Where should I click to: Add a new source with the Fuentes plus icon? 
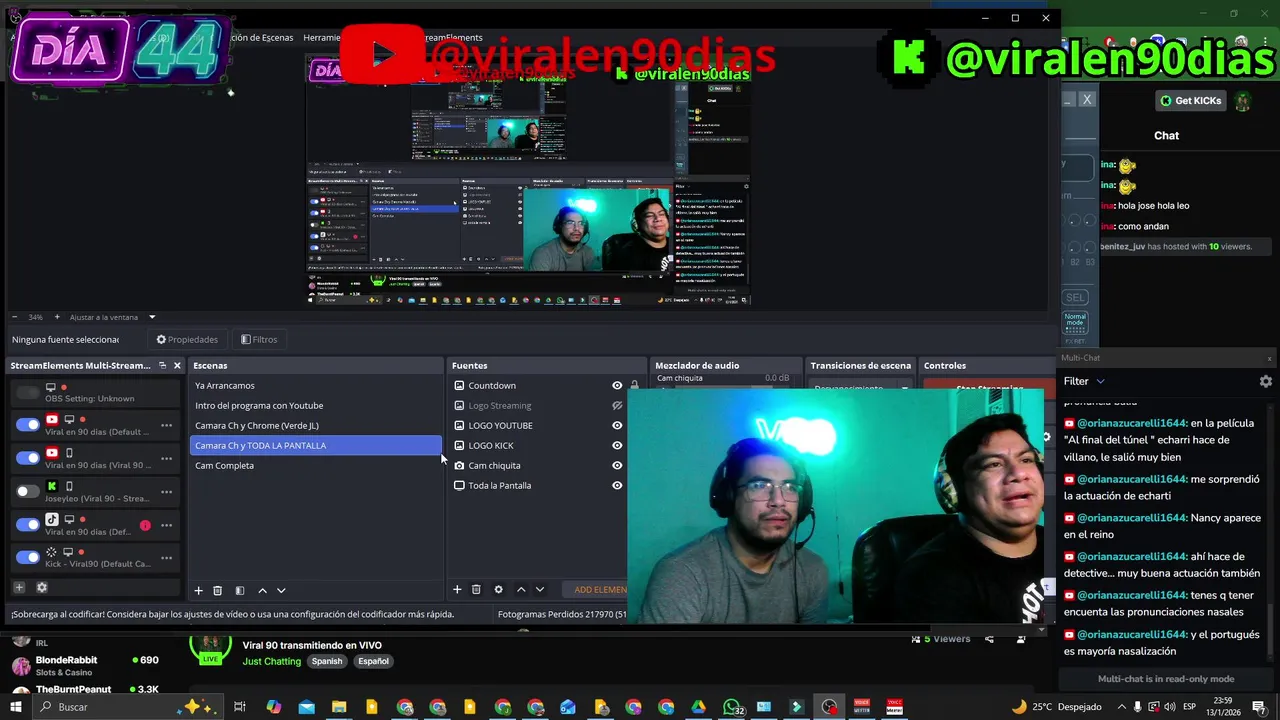[x=457, y=590]
